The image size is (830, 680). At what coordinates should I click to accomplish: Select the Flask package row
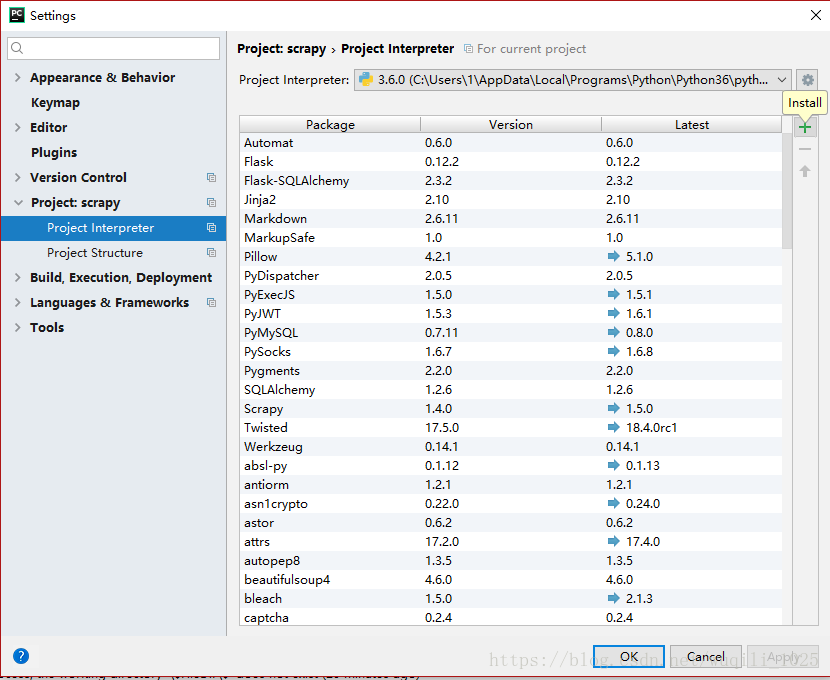pyautogui.click(x=511, y=162)
